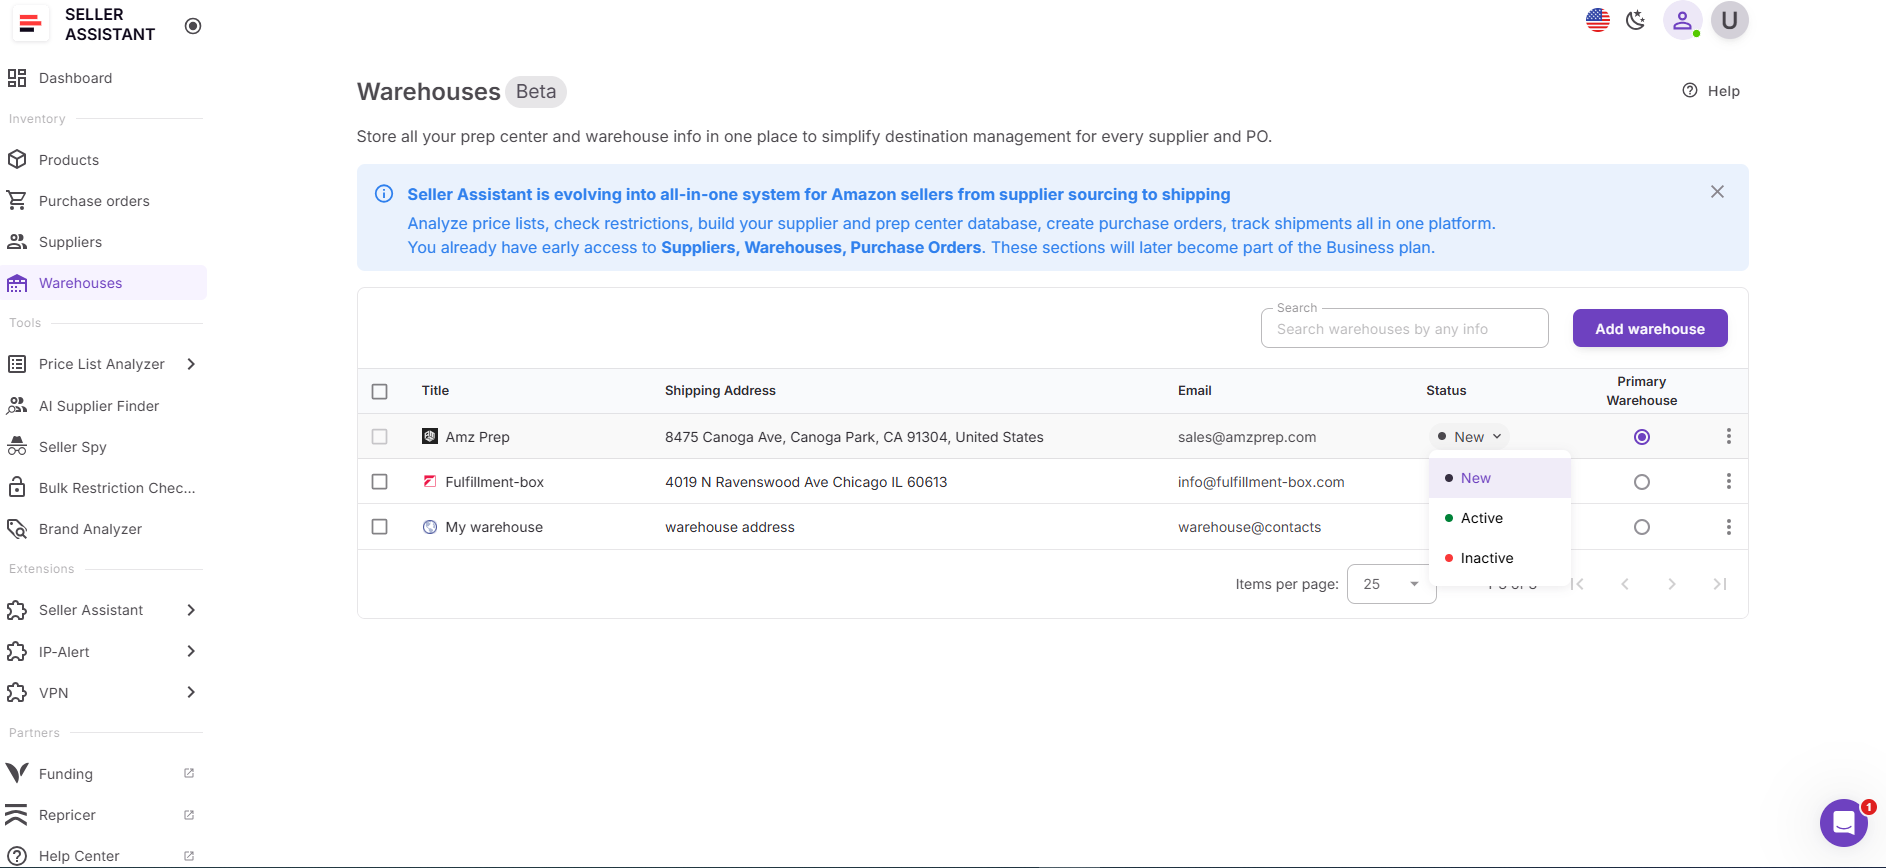Check the Fulfillment-box row checkbox
The height and width of the screenshot is (868, 1886).
point(380,482)
